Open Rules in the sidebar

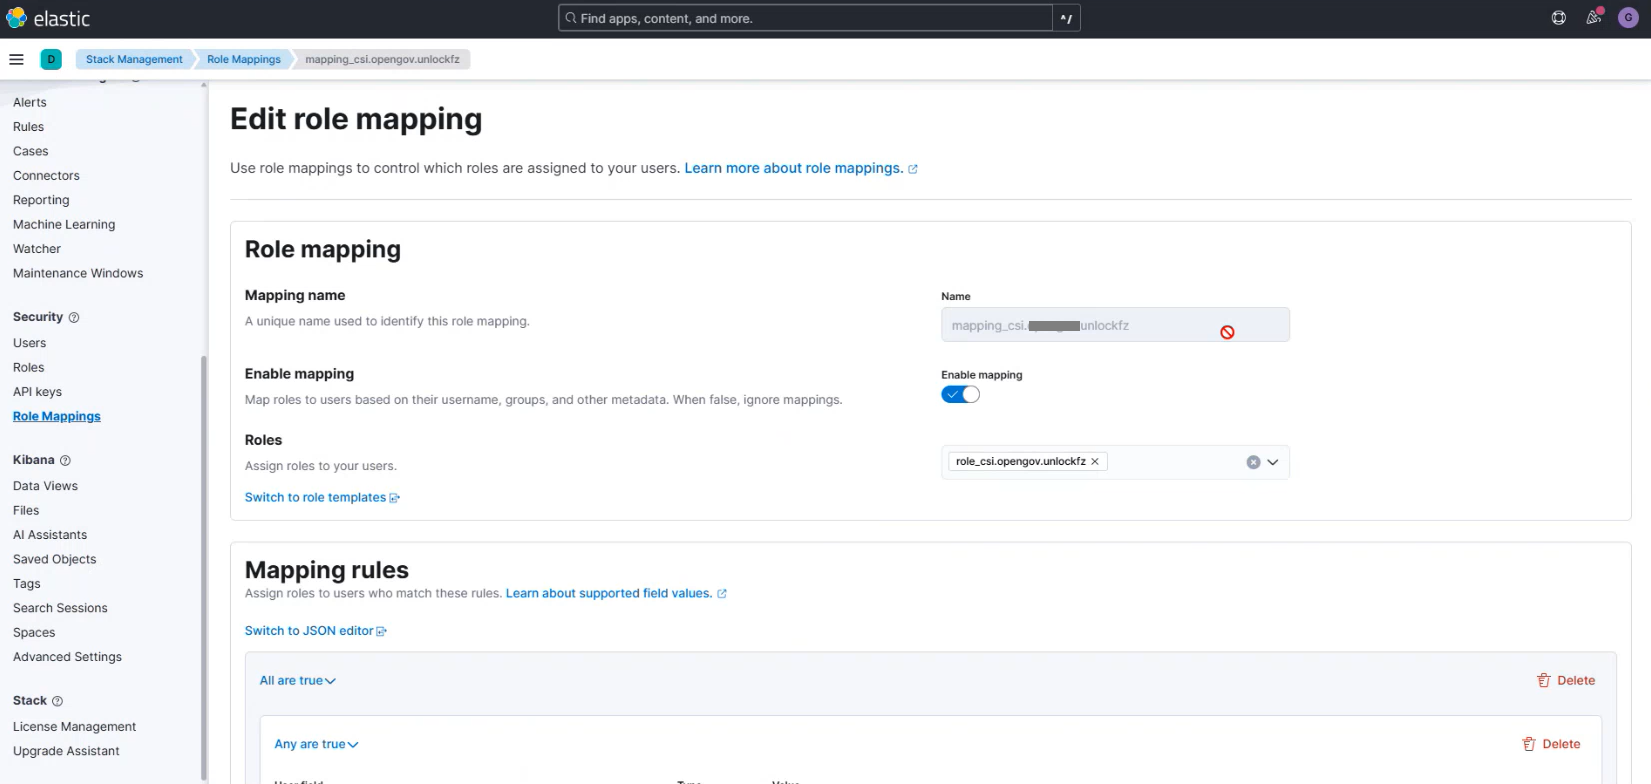coord(28,127)
